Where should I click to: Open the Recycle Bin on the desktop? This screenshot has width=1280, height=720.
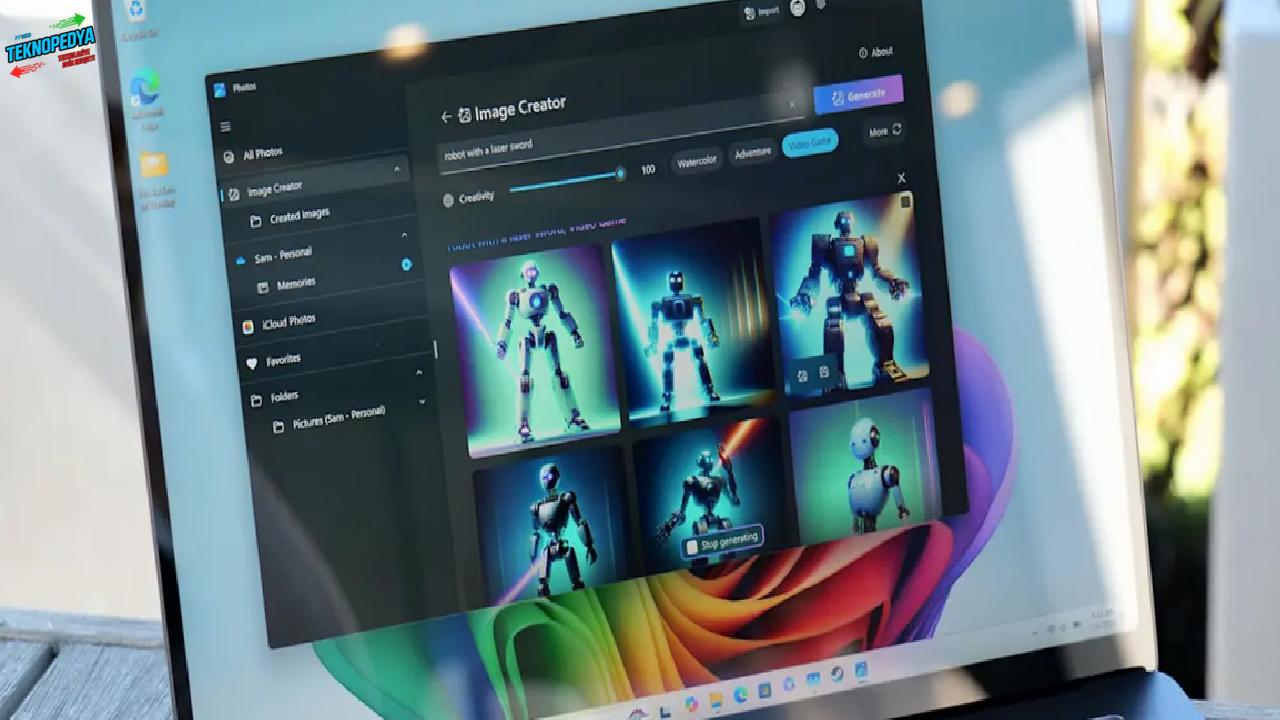click(133, 12)
